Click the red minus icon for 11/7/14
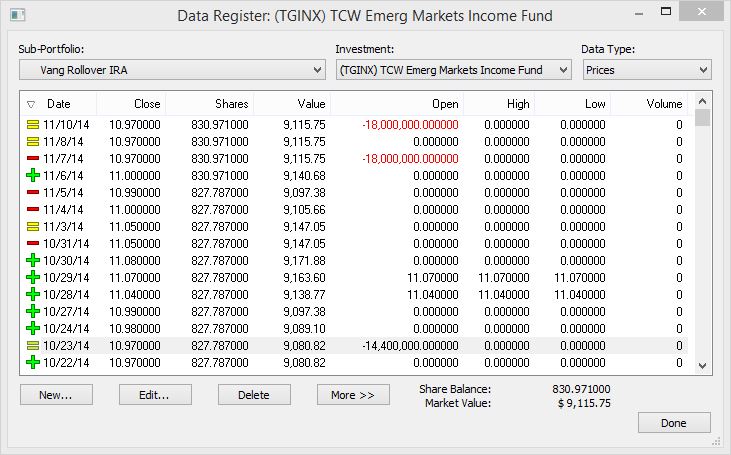731x455 pixels. (33, 159)
